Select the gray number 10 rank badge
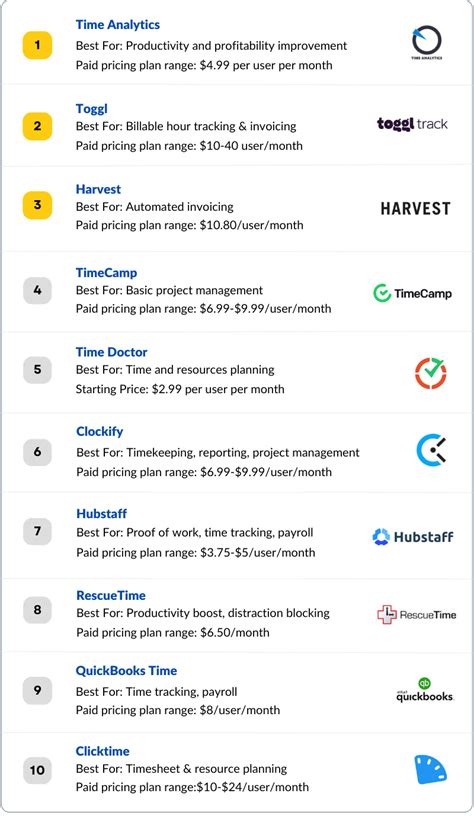Viewport: 474px width, 832px height. coord(37,770)
